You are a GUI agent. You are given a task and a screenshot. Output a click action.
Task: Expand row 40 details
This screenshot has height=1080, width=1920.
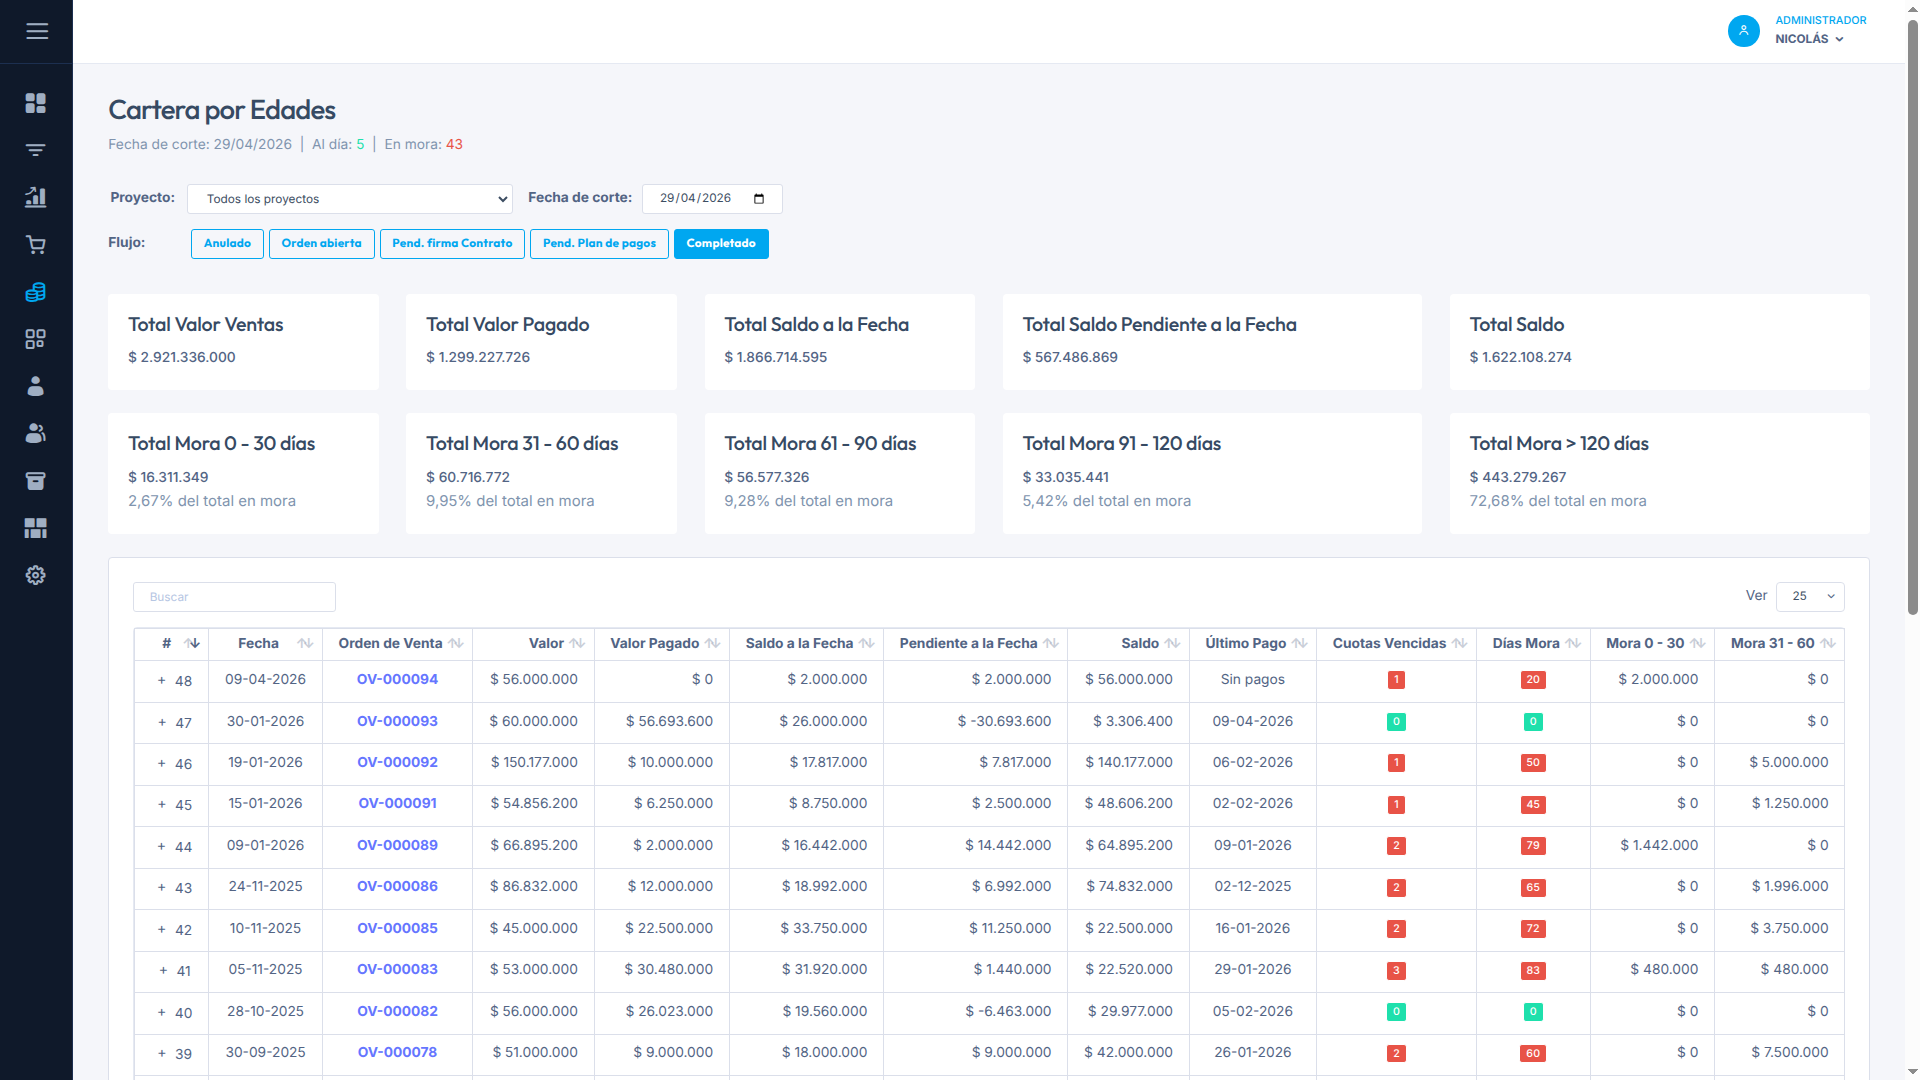click(x=162, y=1013)
